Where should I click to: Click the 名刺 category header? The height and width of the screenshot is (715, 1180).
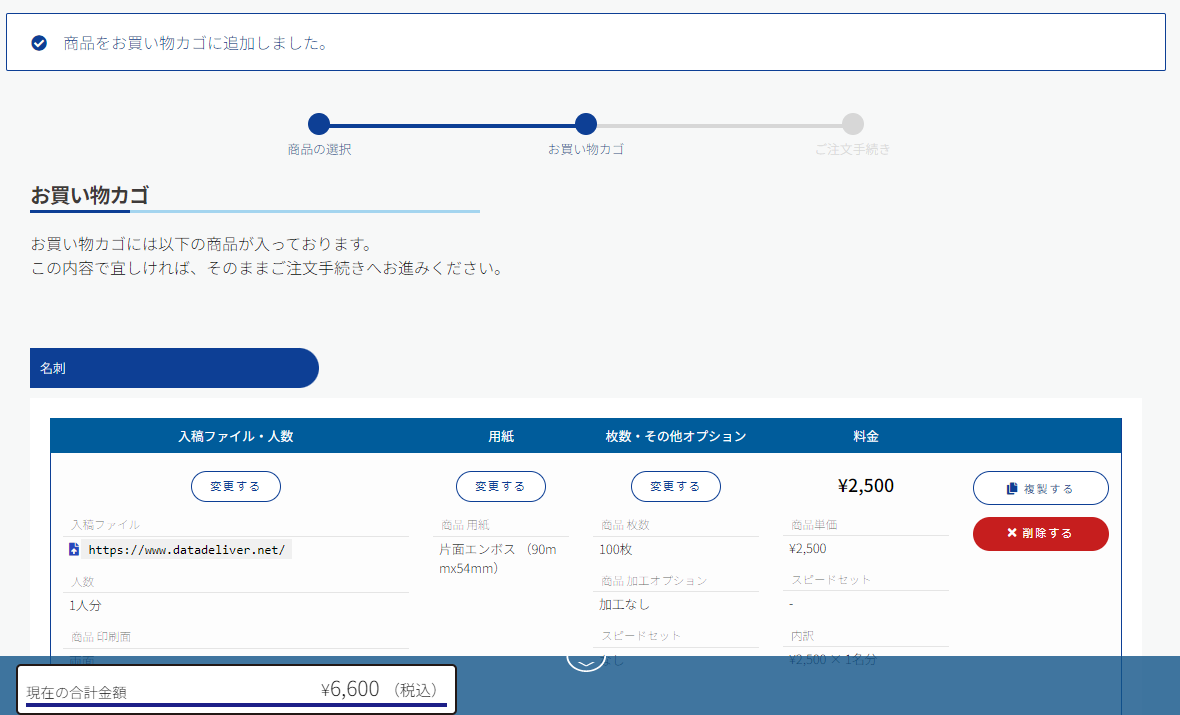(175, 368)
